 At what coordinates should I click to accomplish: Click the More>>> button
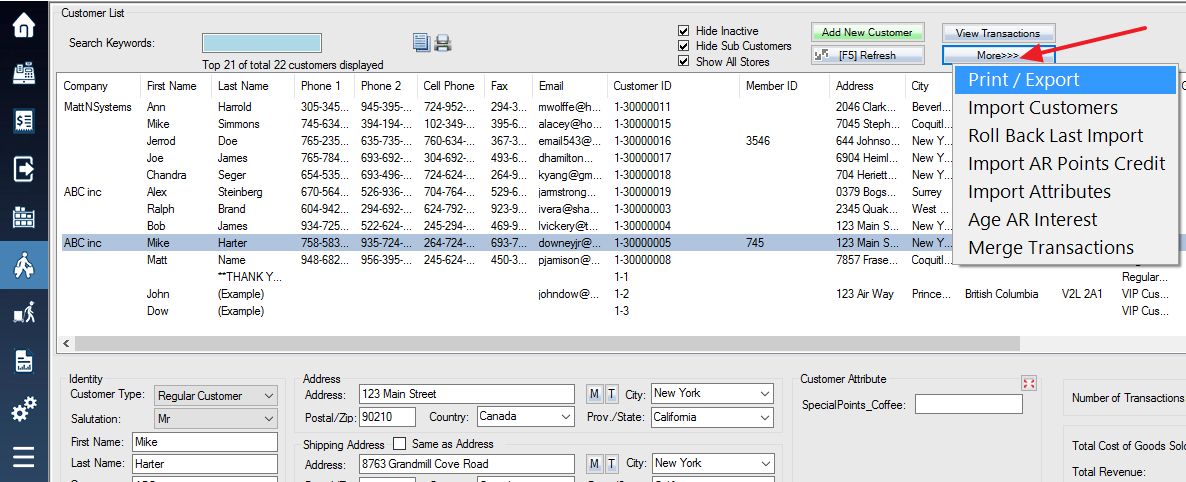(998, 55)
